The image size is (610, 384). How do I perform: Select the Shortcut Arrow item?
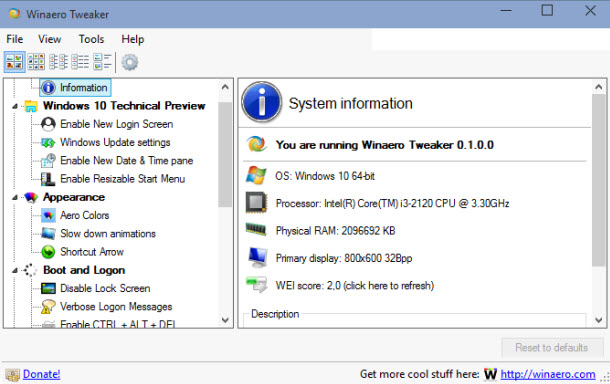point(92,252)
